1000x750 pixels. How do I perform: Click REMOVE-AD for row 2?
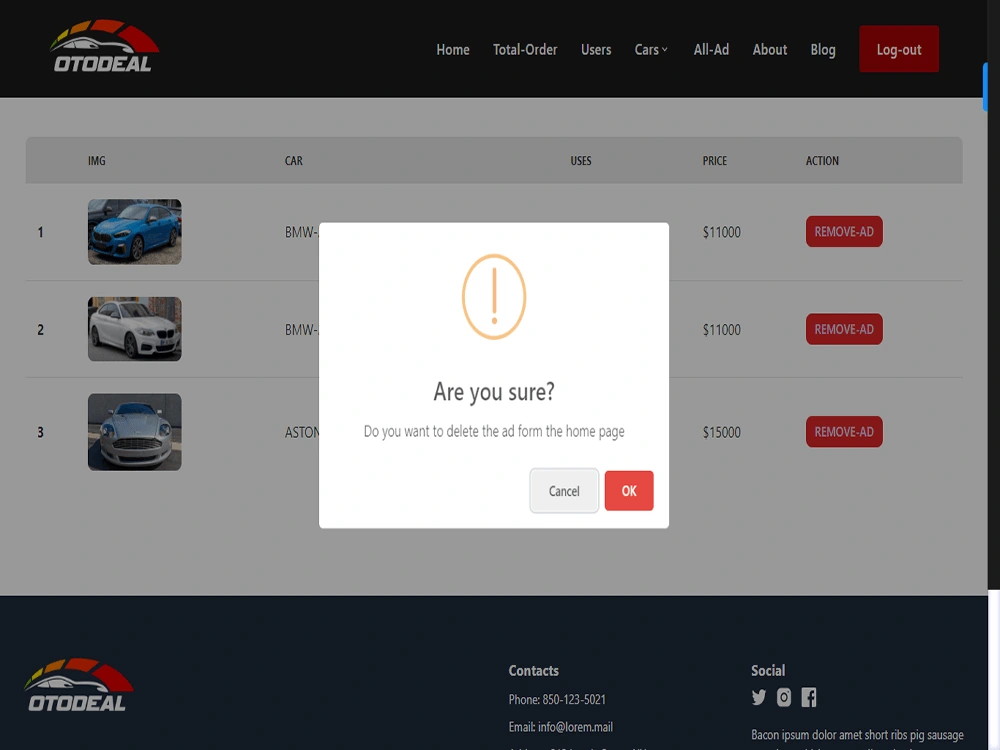pyautogui.click(x=844, y=329)
